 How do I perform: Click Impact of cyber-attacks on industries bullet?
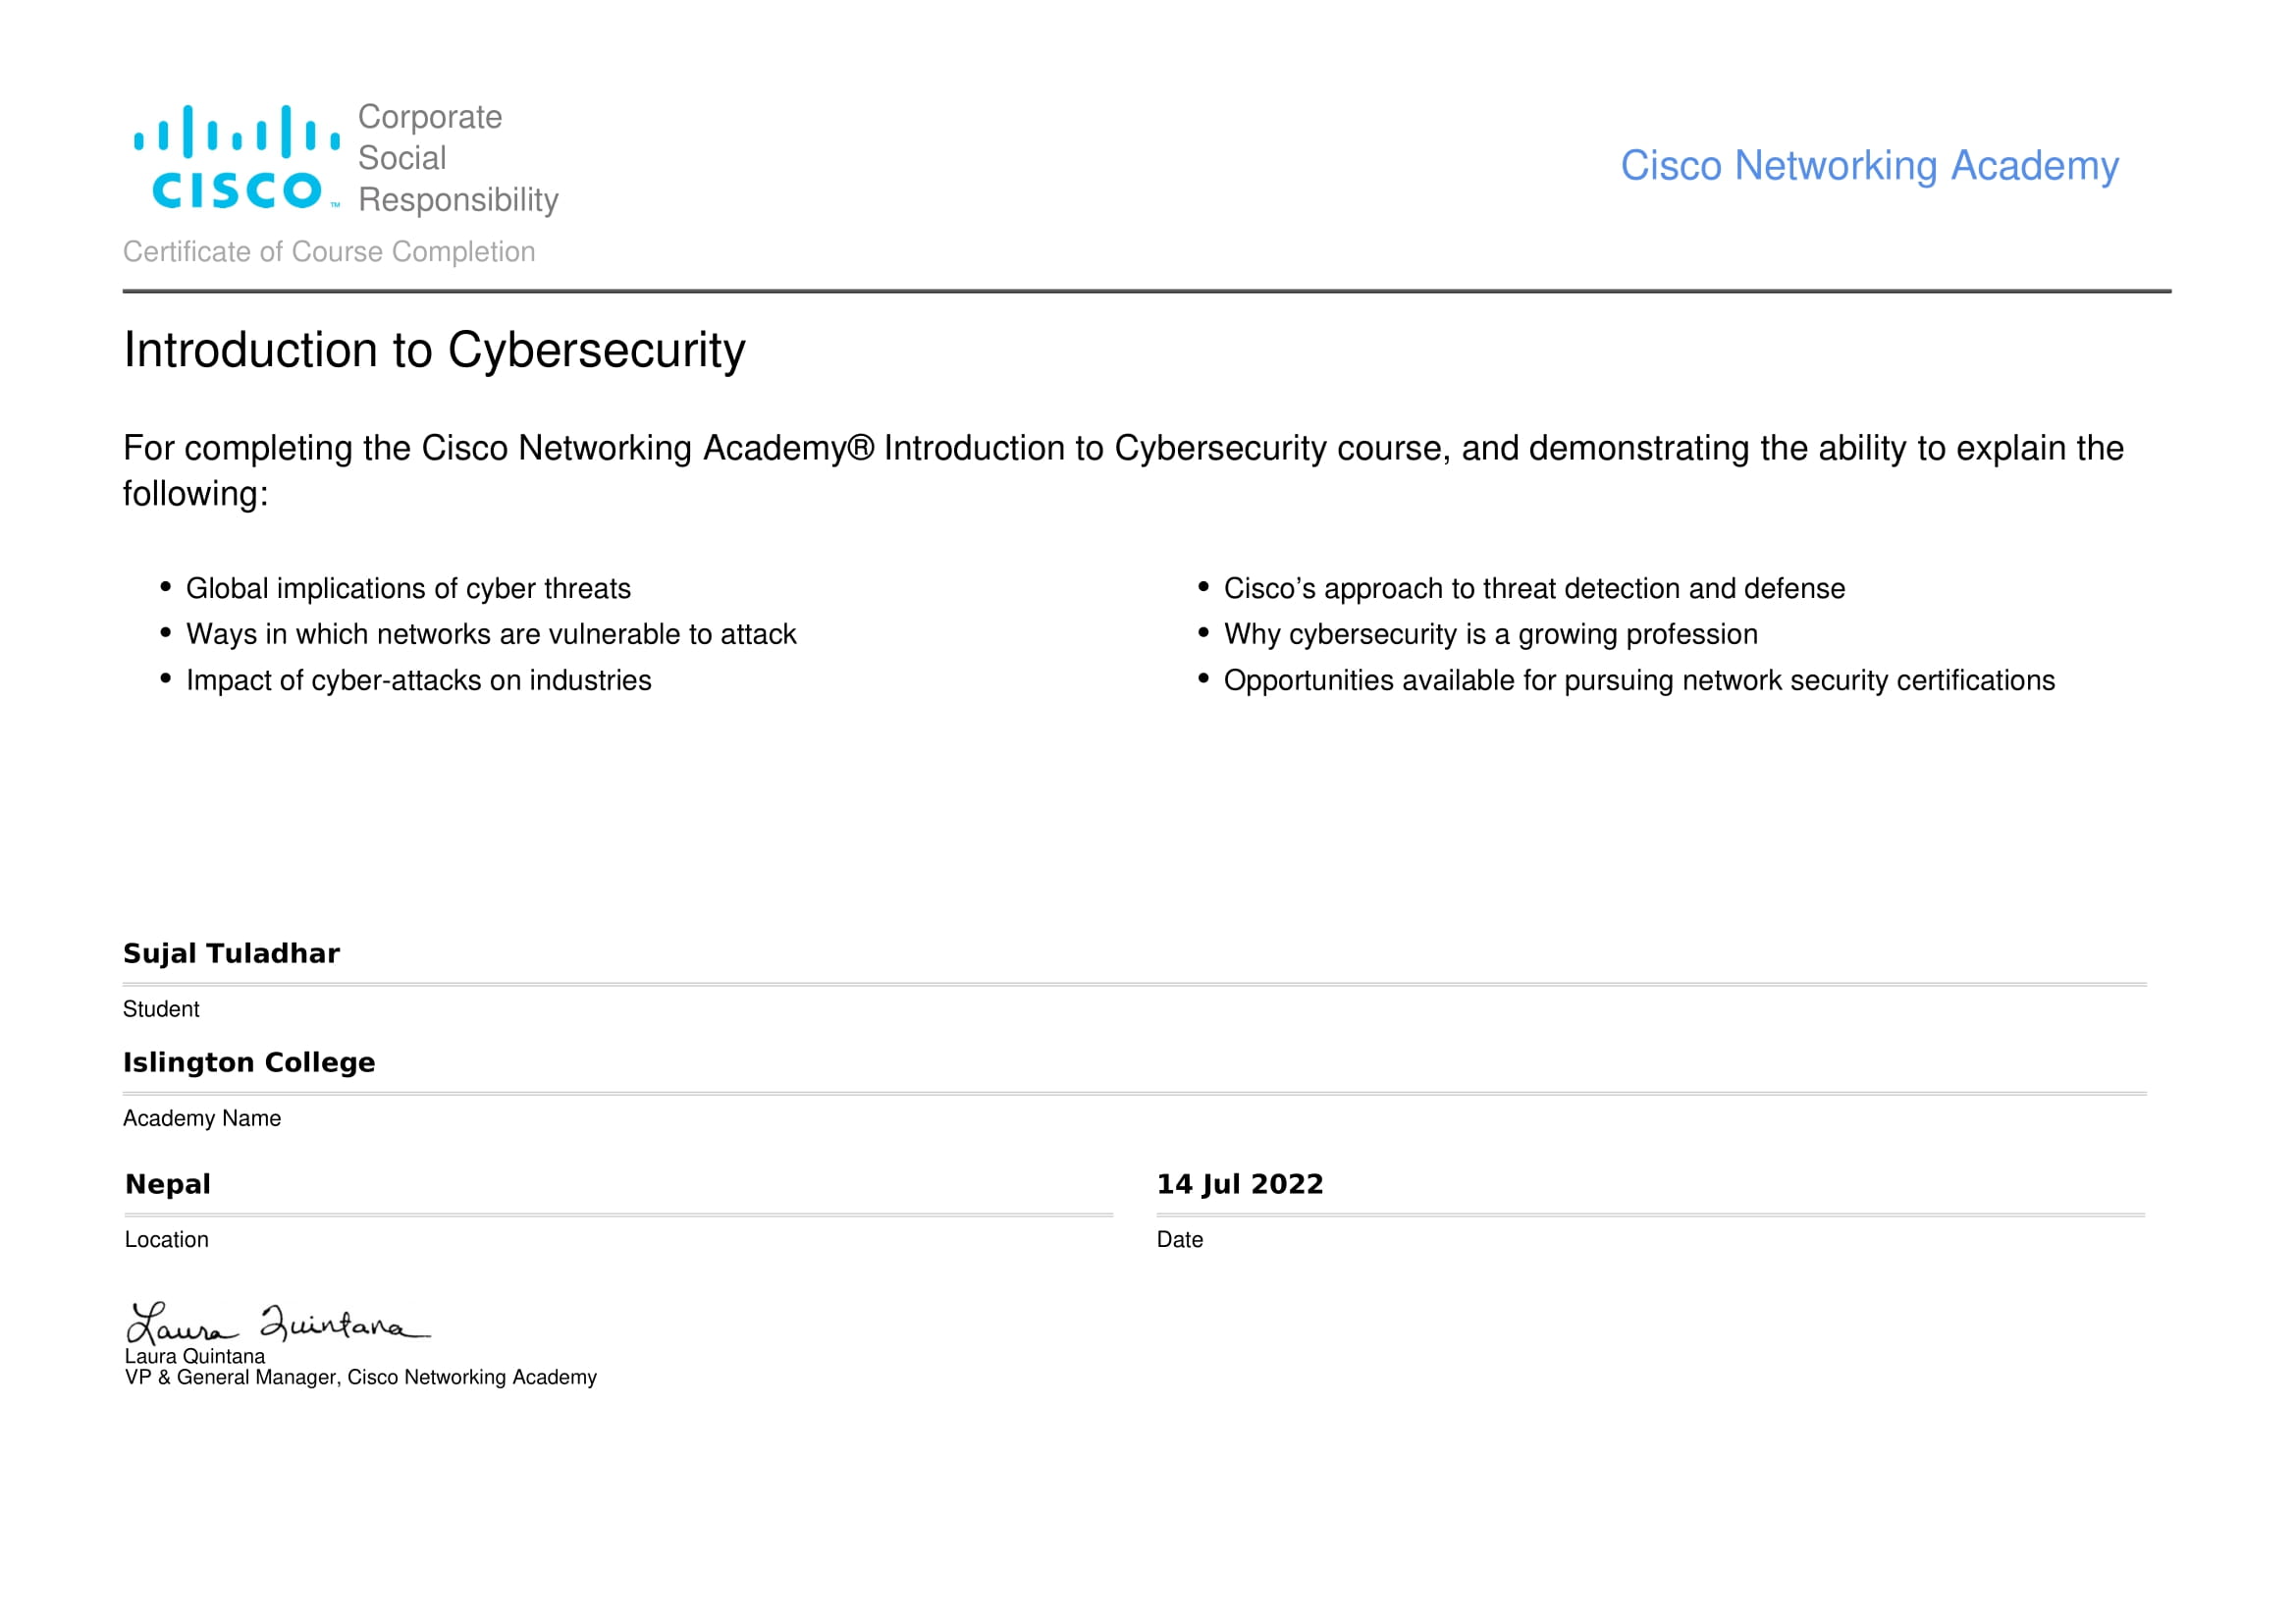coord(418,681)
